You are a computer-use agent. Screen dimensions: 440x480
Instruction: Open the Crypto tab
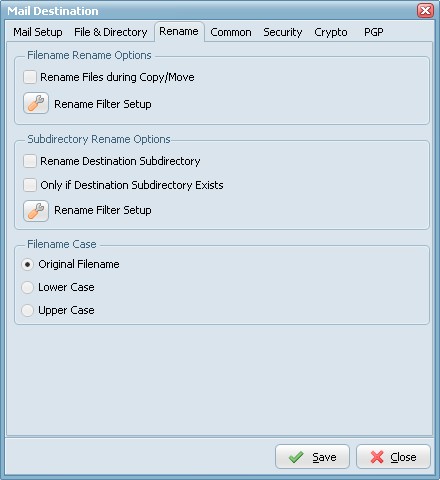pos(331,32)
